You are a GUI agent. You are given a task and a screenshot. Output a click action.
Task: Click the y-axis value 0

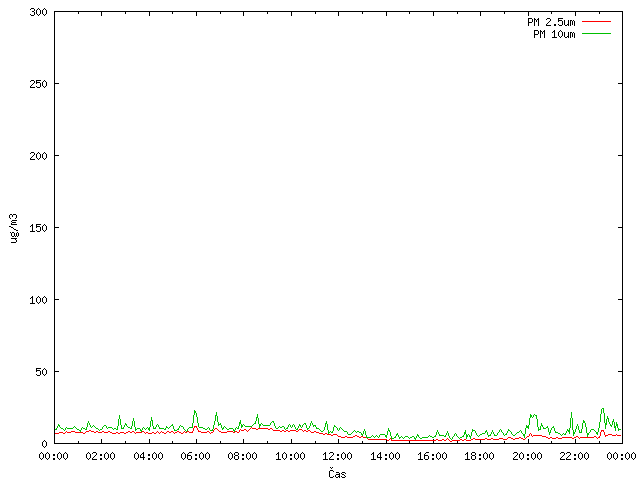point(44,444)
